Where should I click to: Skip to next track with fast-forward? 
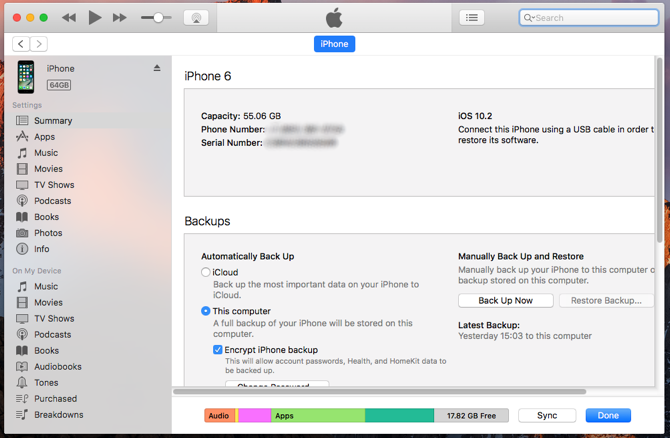(119, 18)
